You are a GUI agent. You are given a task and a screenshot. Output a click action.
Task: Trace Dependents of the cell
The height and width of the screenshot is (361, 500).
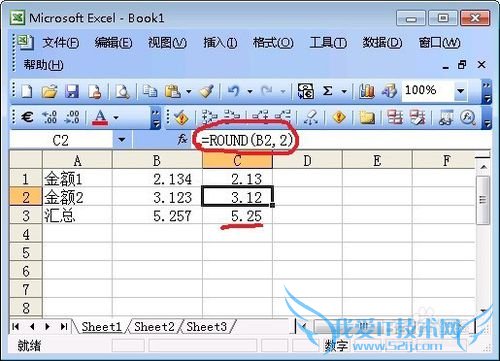click(260, 117)
